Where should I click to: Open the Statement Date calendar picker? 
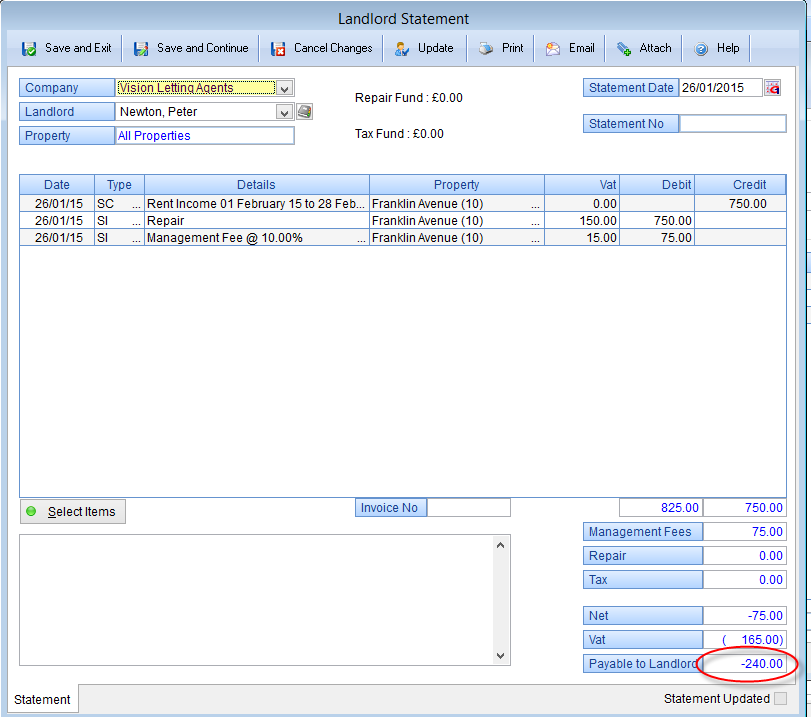click(772, 88)
